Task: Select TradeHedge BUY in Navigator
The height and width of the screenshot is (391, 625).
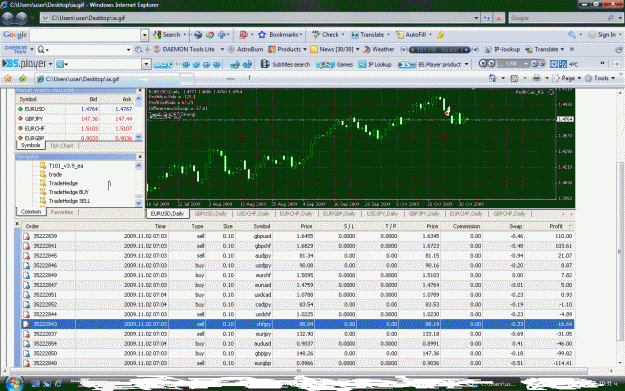Action: pos(69,192)
